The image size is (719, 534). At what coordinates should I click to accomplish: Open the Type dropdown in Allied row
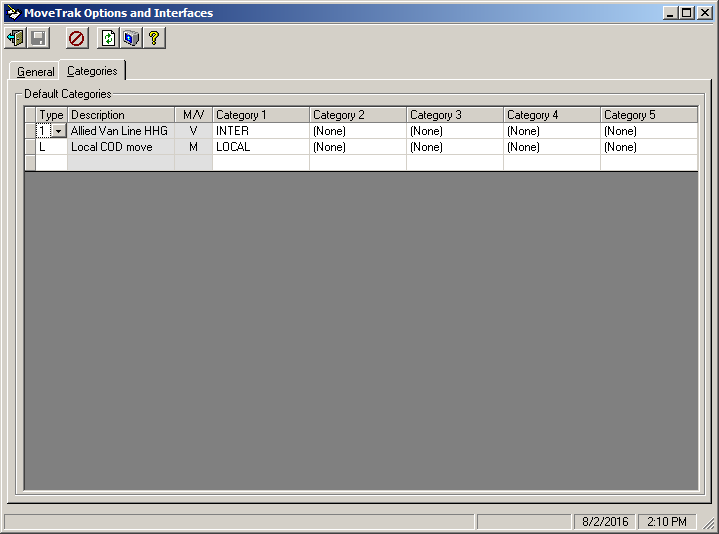pyautogui.click(x=58, y=131)
